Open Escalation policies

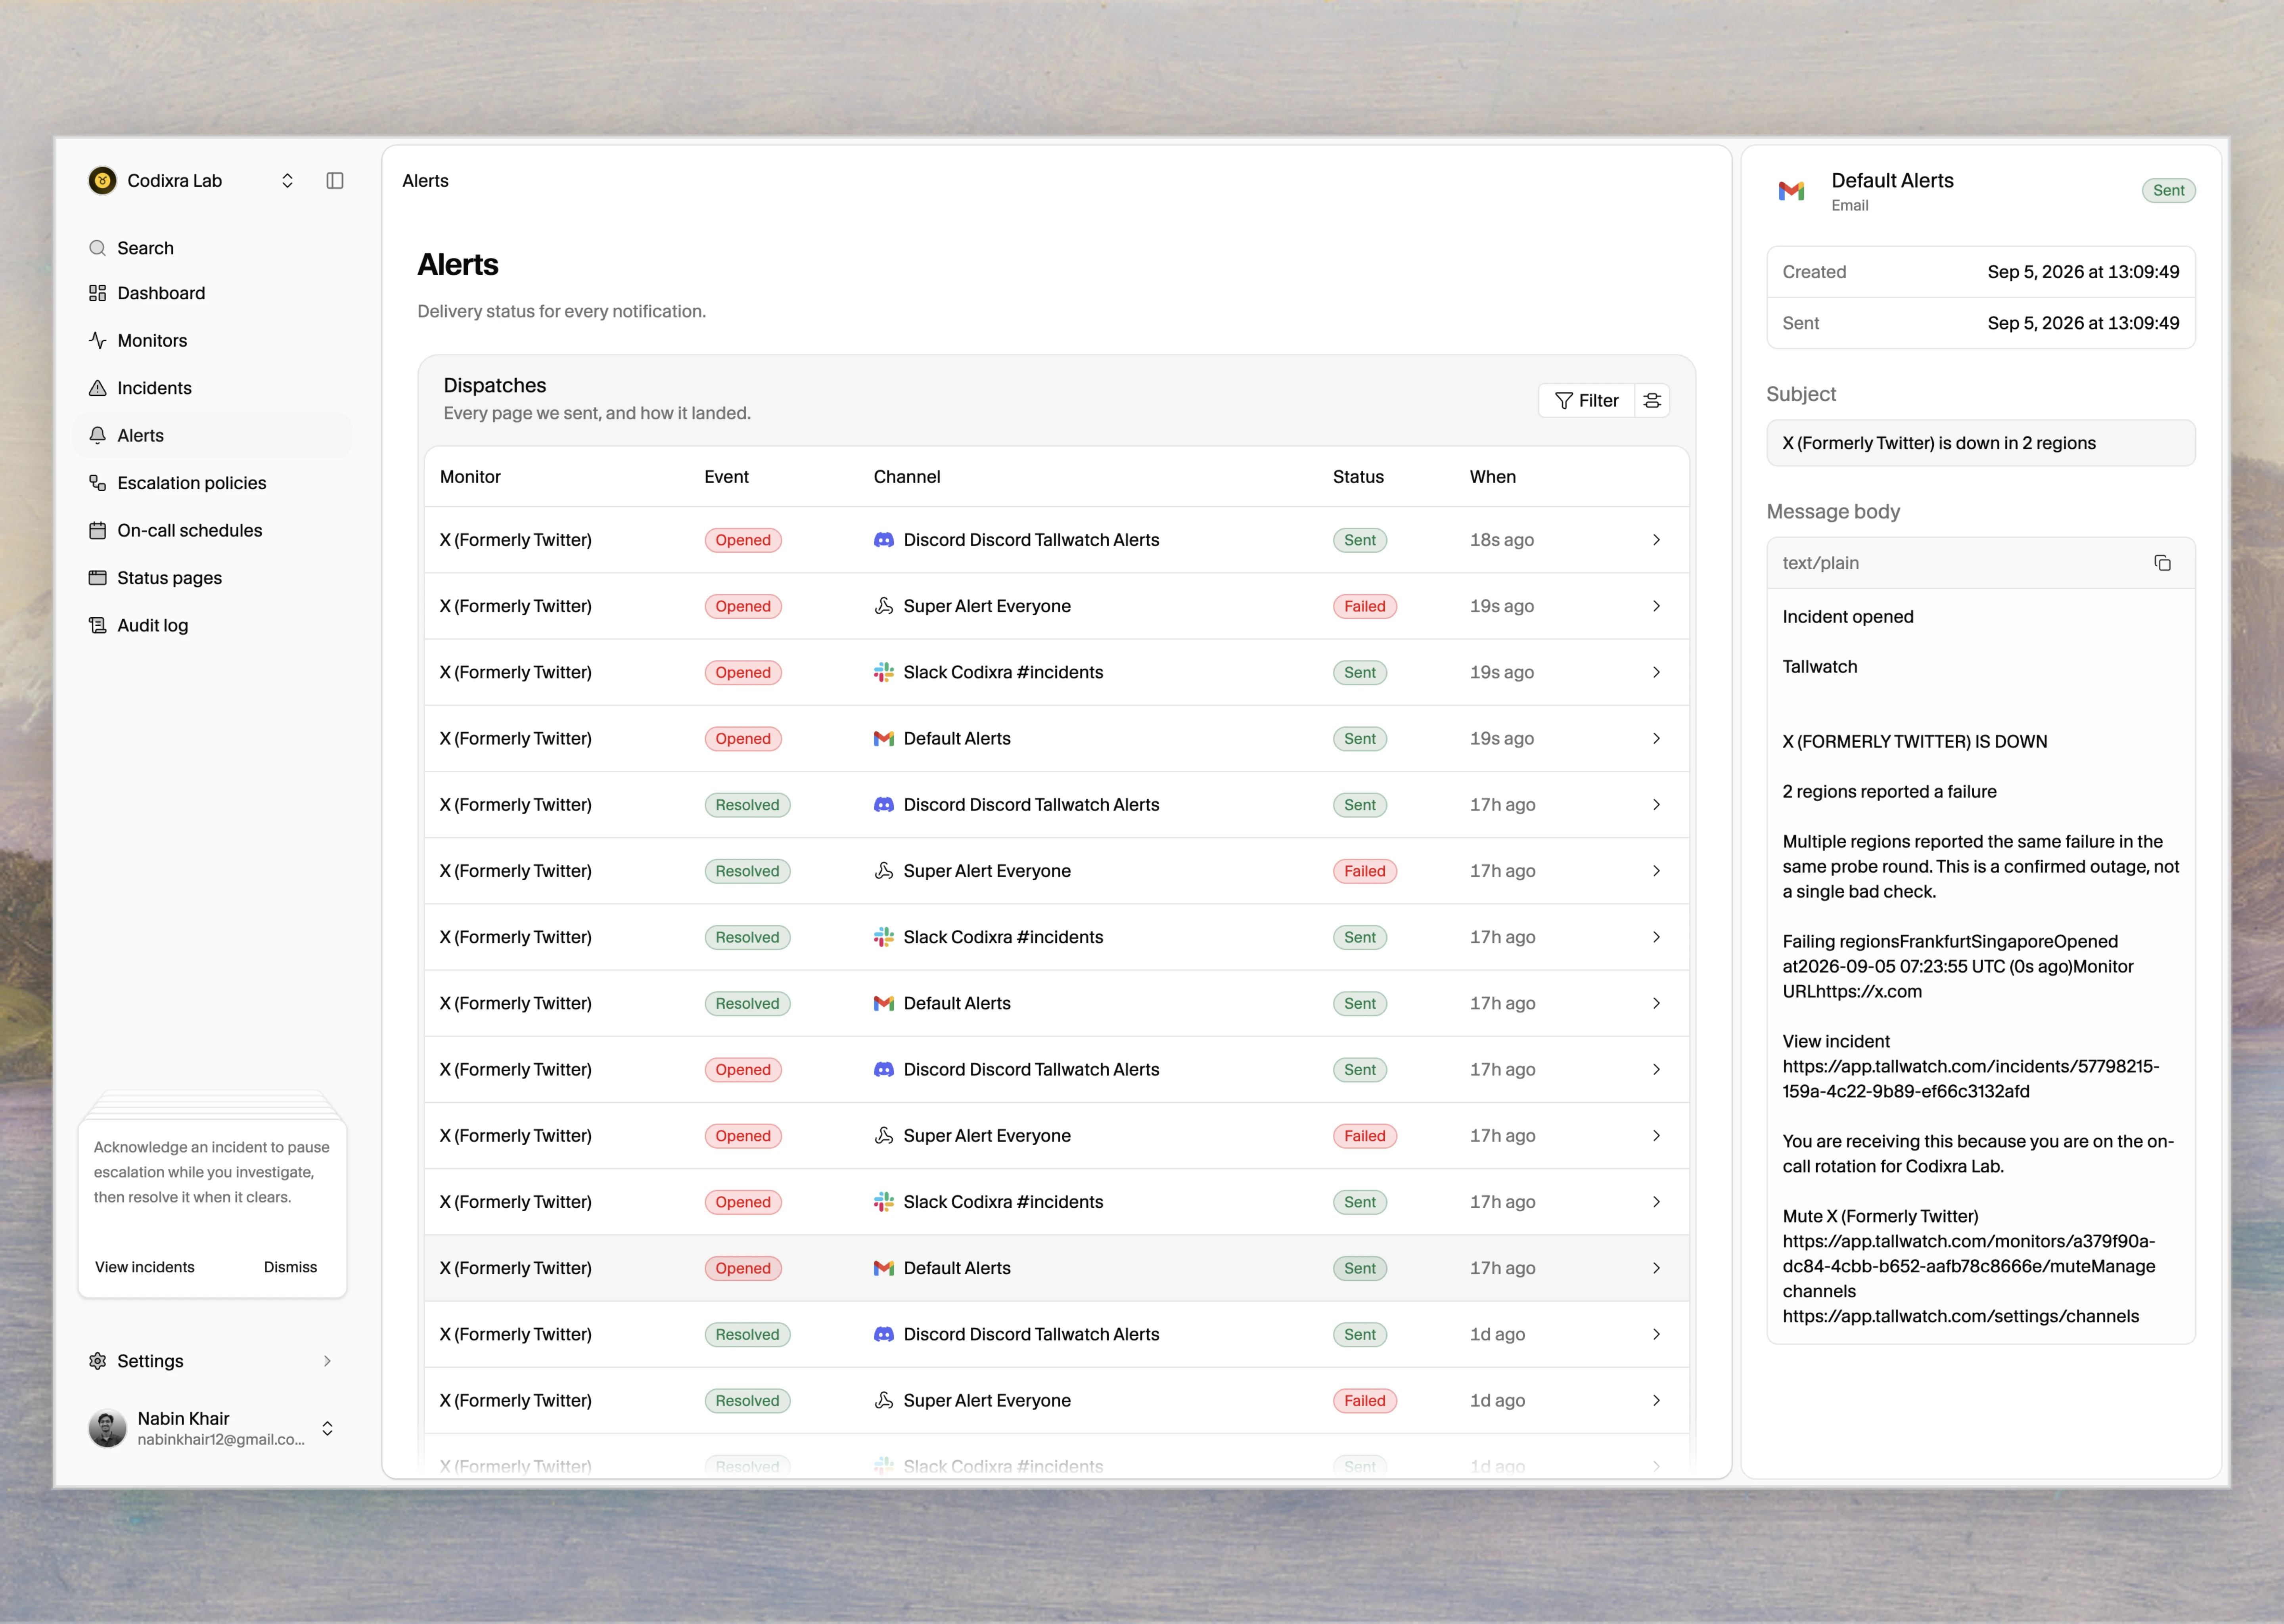point(212,483)
